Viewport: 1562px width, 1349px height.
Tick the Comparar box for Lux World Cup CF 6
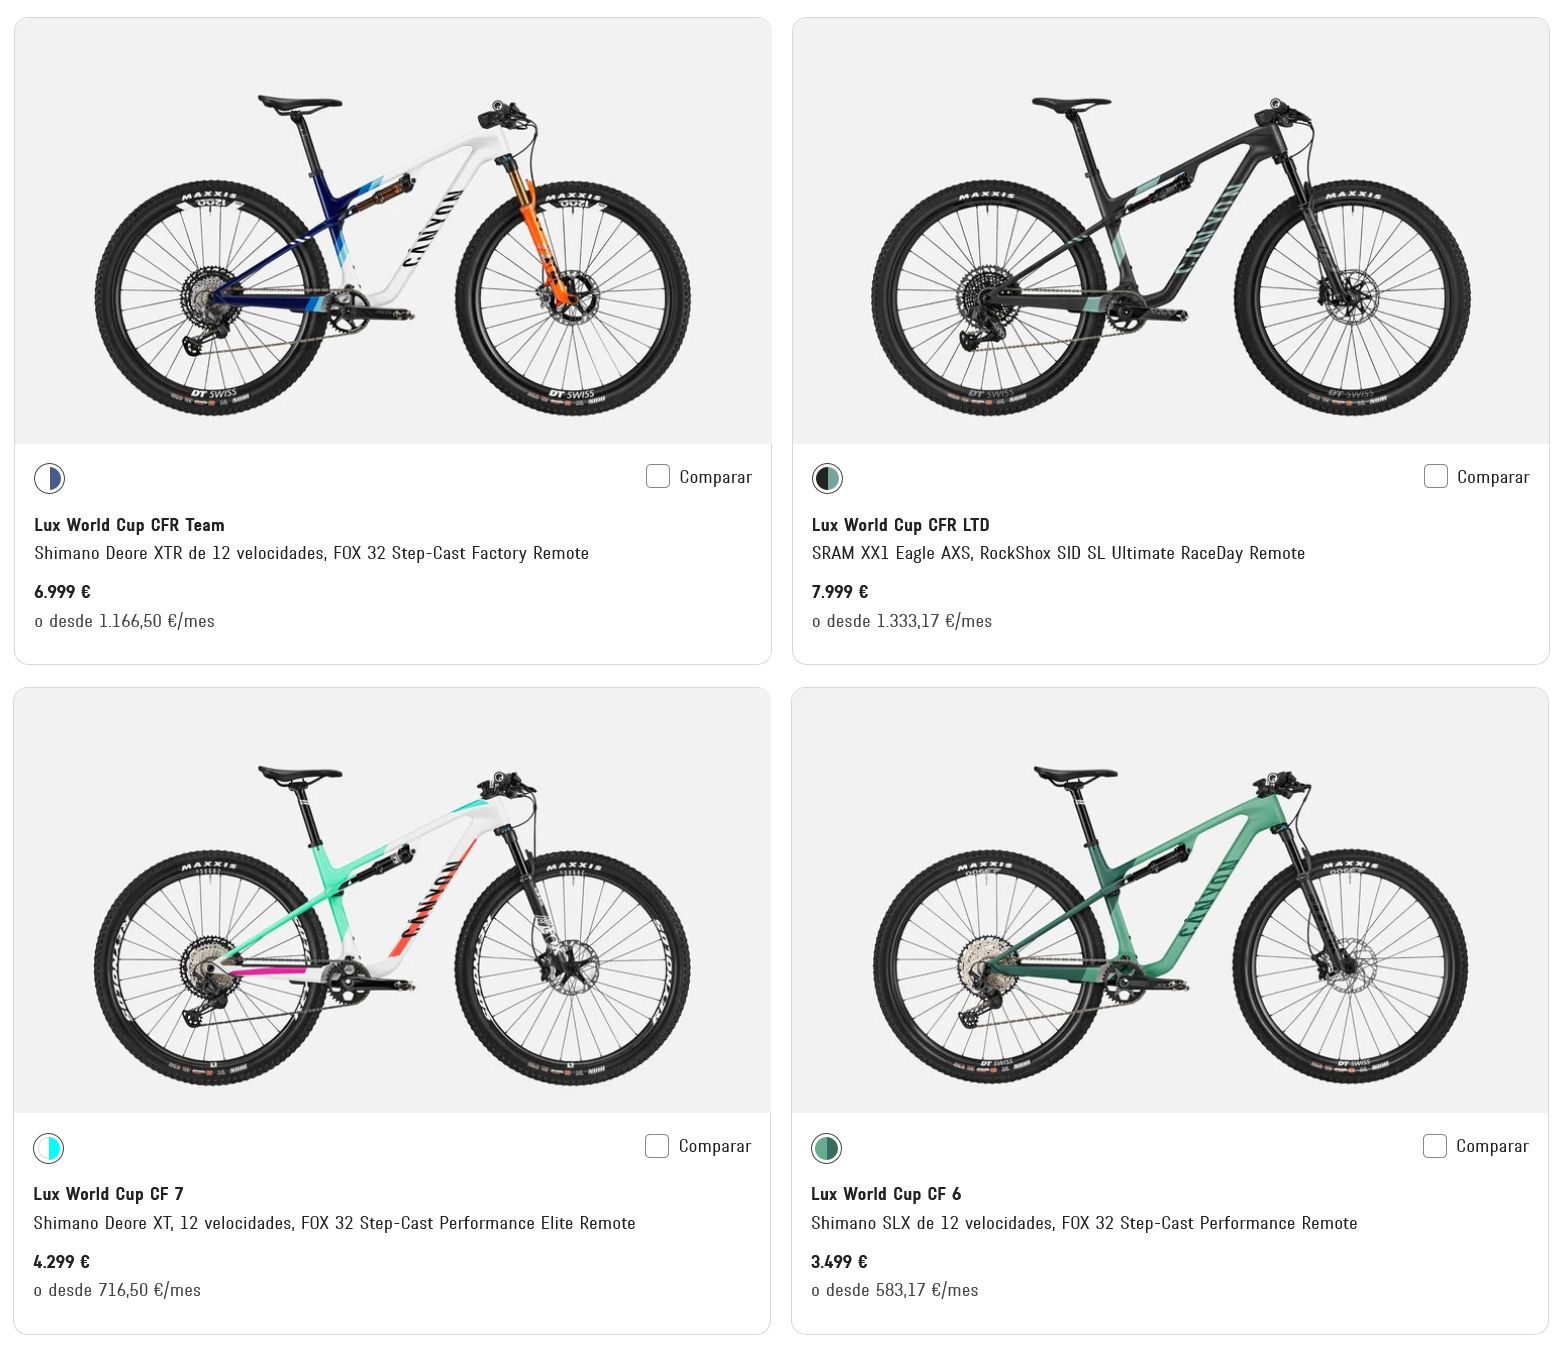[1435, 1145]
